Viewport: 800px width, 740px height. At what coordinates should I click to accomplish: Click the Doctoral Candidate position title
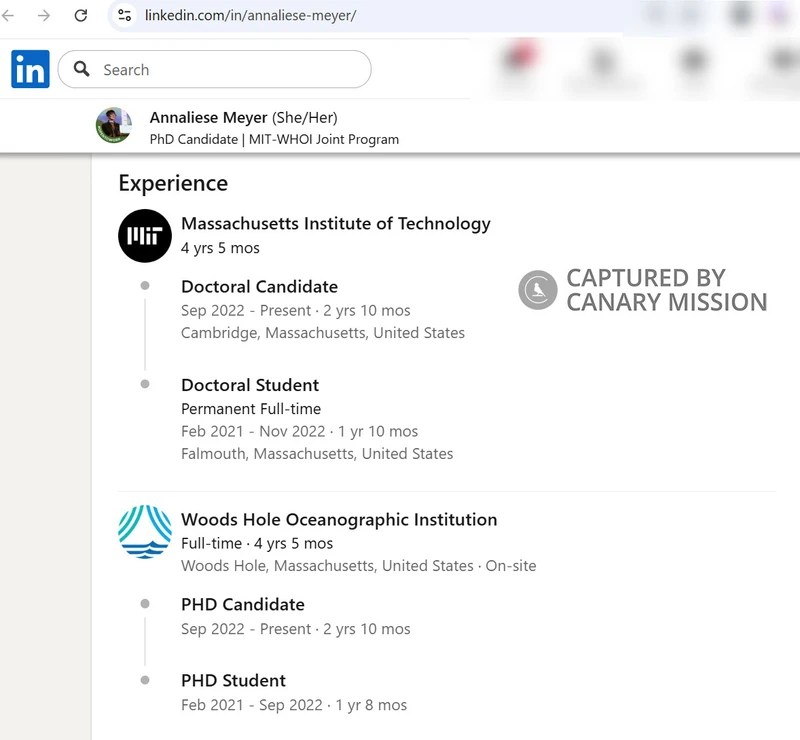coord(259,287)
